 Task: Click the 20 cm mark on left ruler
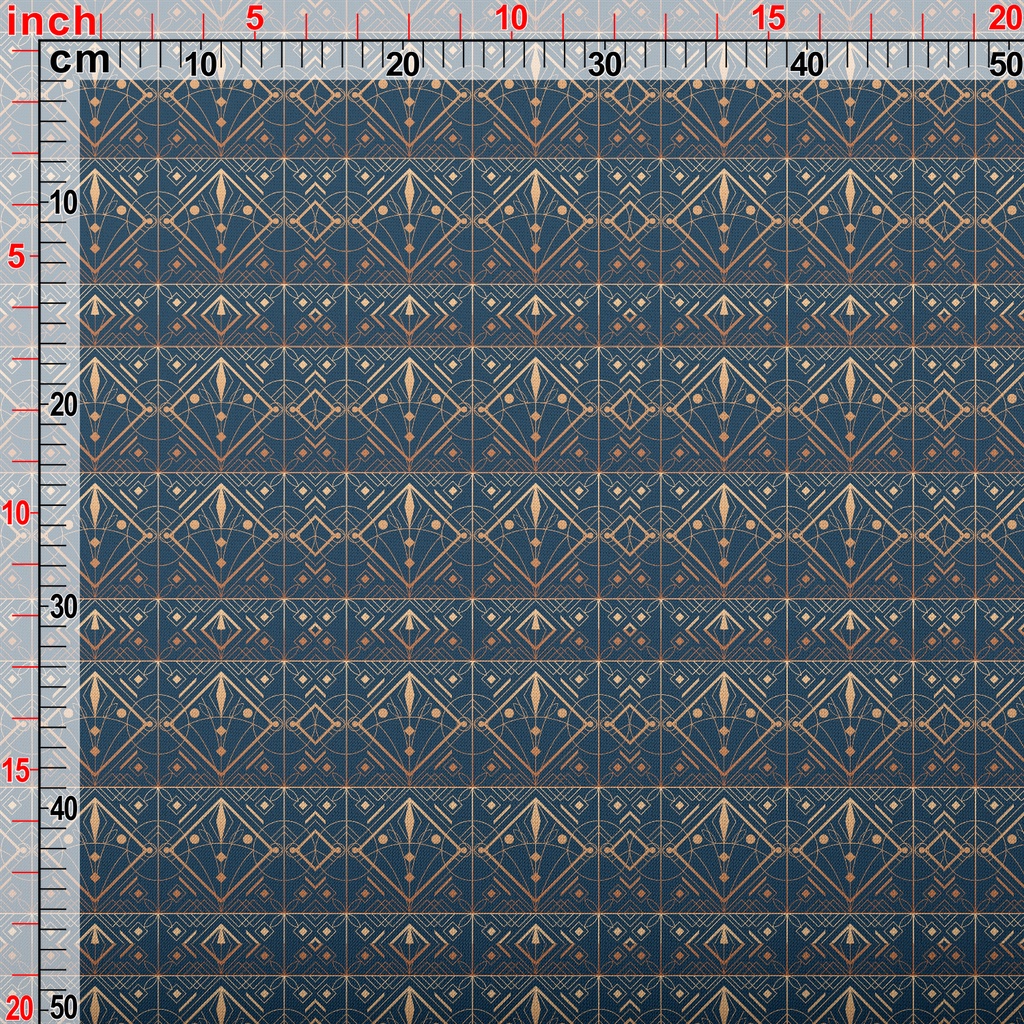click(63, 406)
